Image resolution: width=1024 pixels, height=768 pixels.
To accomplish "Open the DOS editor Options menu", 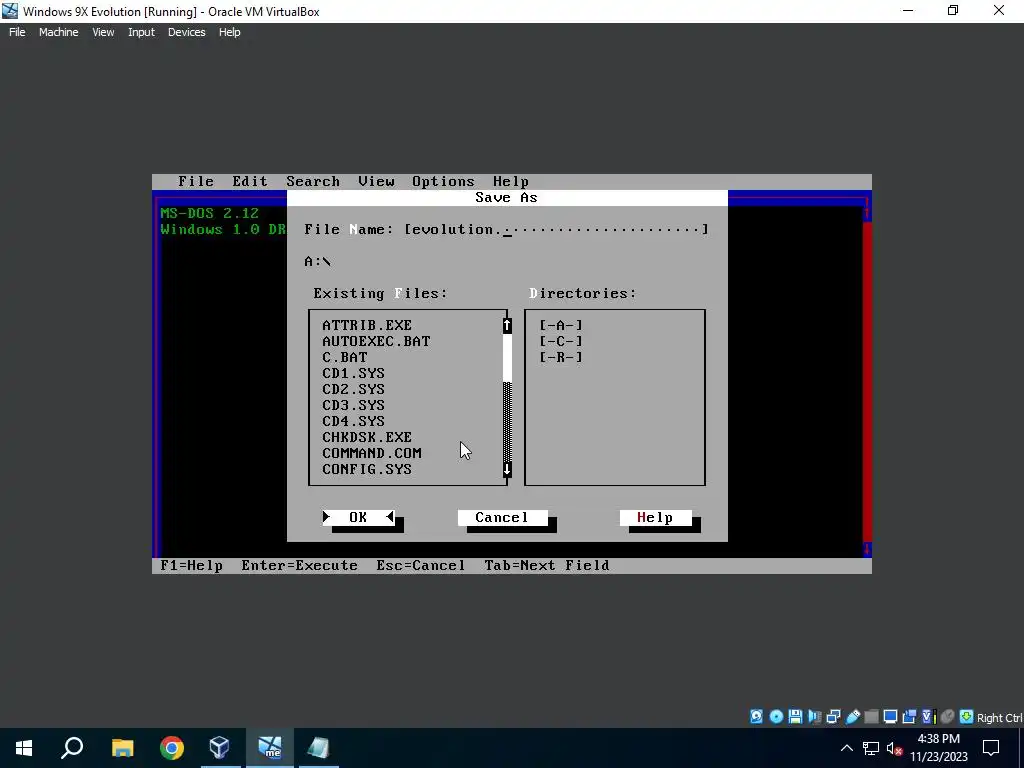I will click(x=443, y=182).
